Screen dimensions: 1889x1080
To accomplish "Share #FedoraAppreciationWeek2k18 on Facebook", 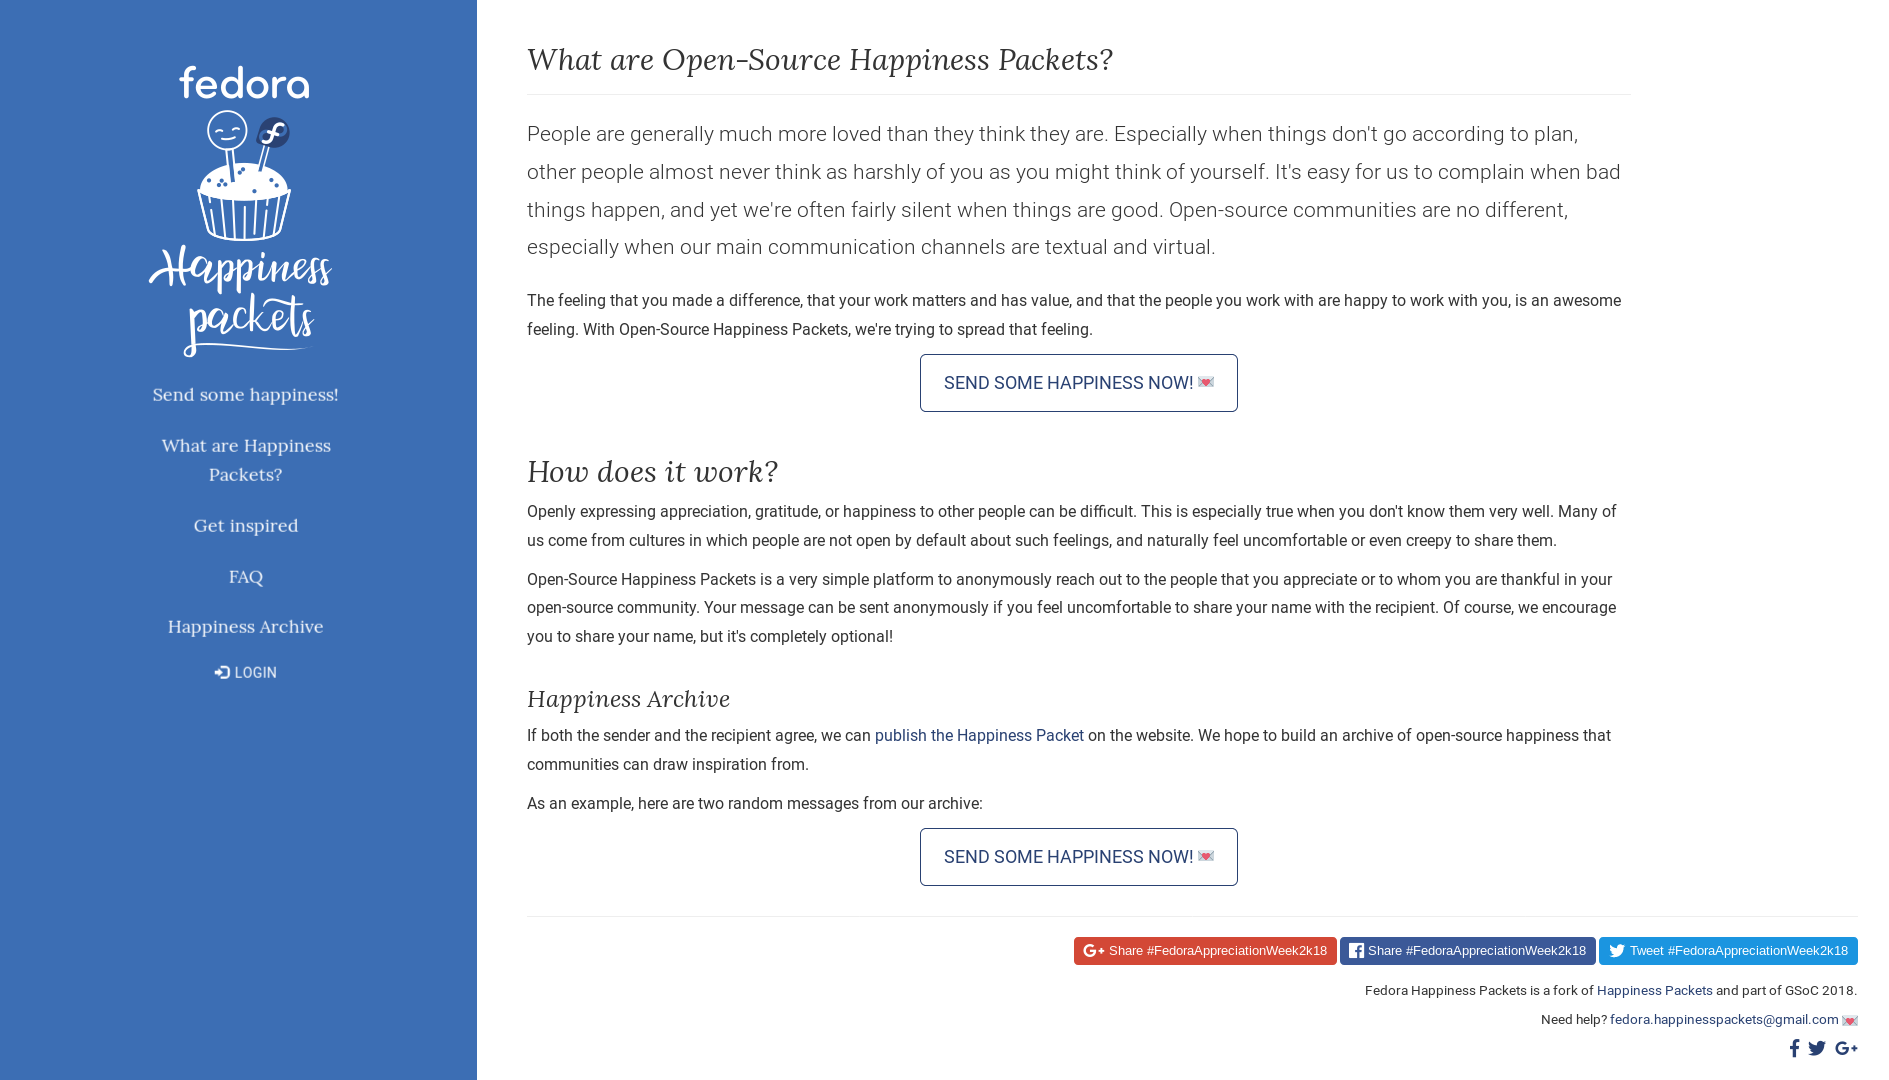I will [1467, 951].
